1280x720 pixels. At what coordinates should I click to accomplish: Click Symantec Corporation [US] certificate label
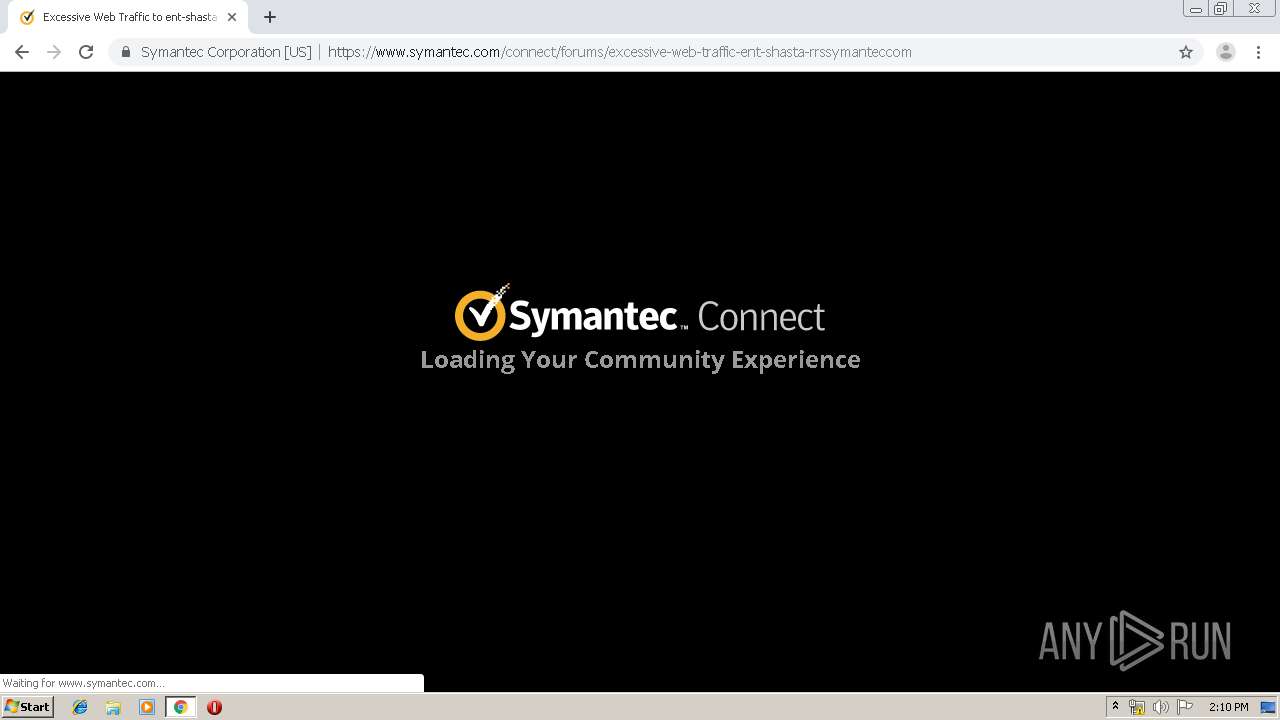pos(226,52)
